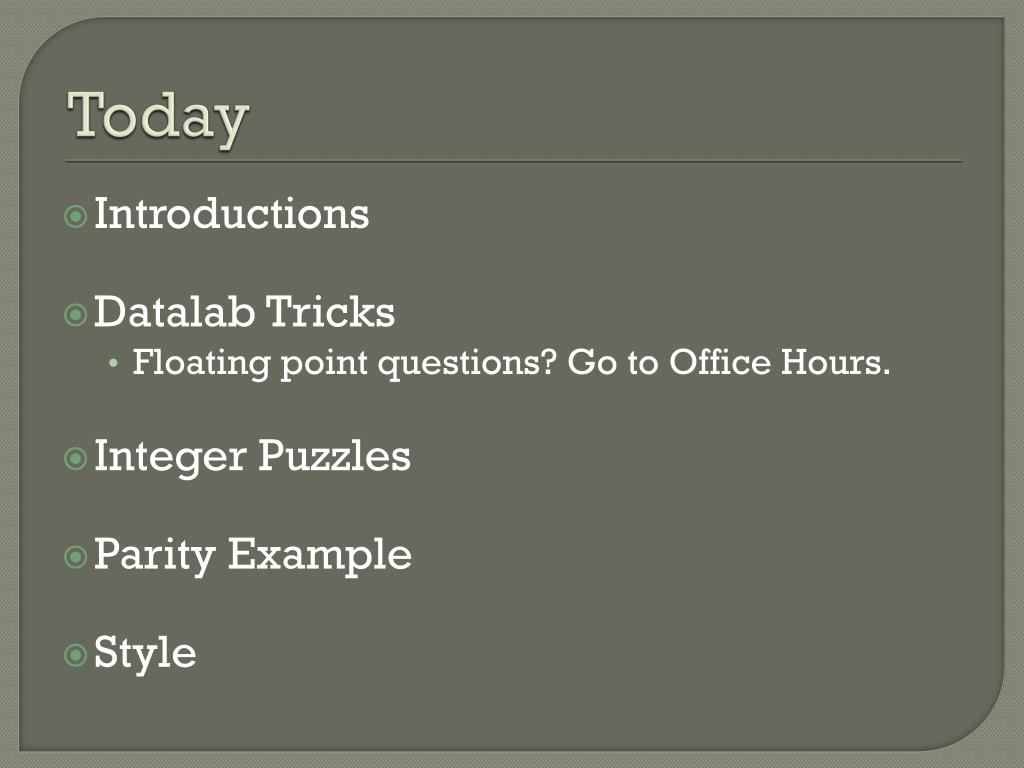This screenshot has height=768, width=1024.
Task: Select the Today slide title
Action: click(157, 118)
